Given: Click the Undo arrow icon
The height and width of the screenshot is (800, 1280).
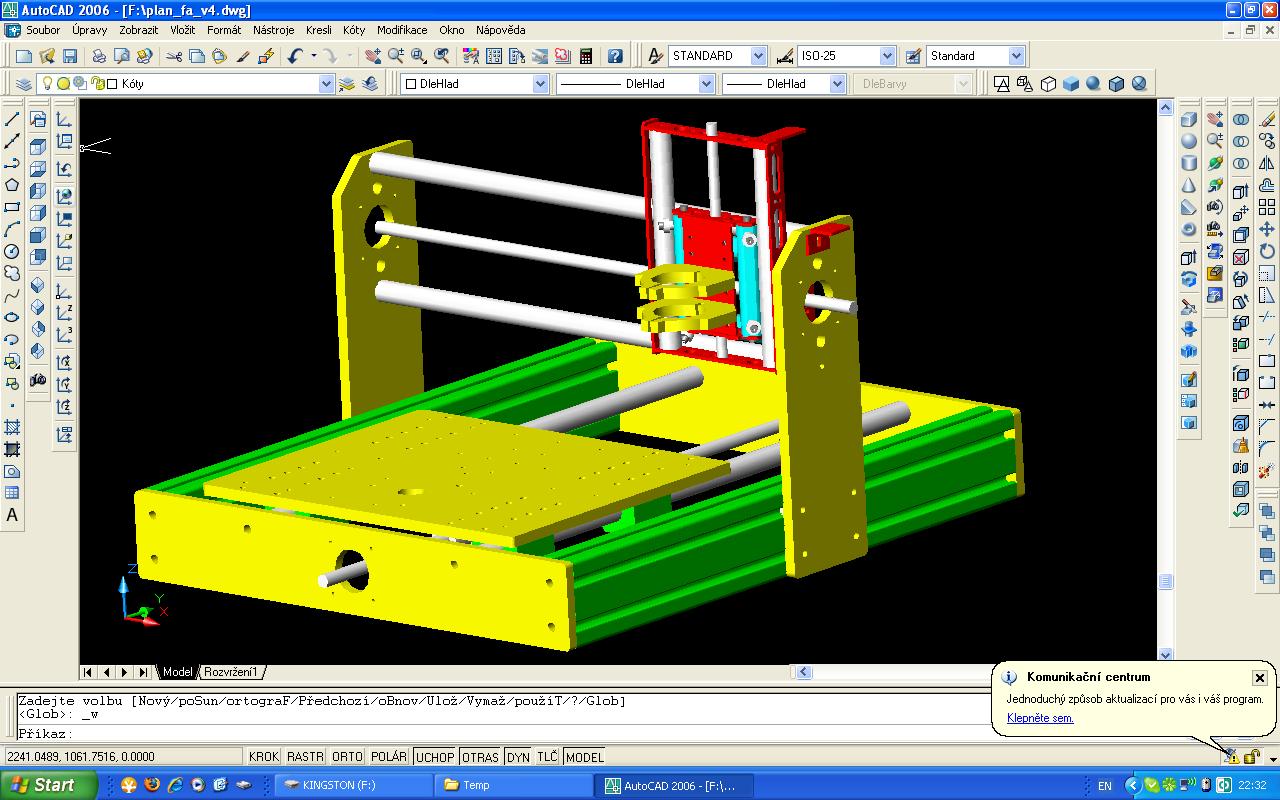Looking at the screenshot, I should pos(294,56).
